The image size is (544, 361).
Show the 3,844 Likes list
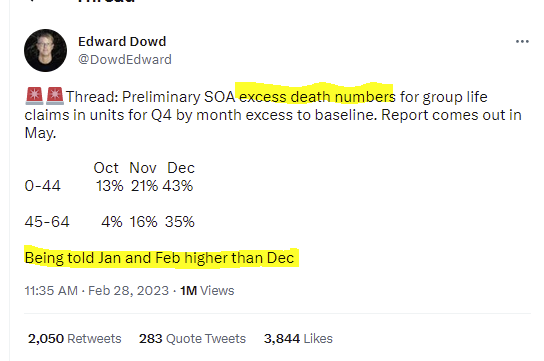(x=298, y=338)
